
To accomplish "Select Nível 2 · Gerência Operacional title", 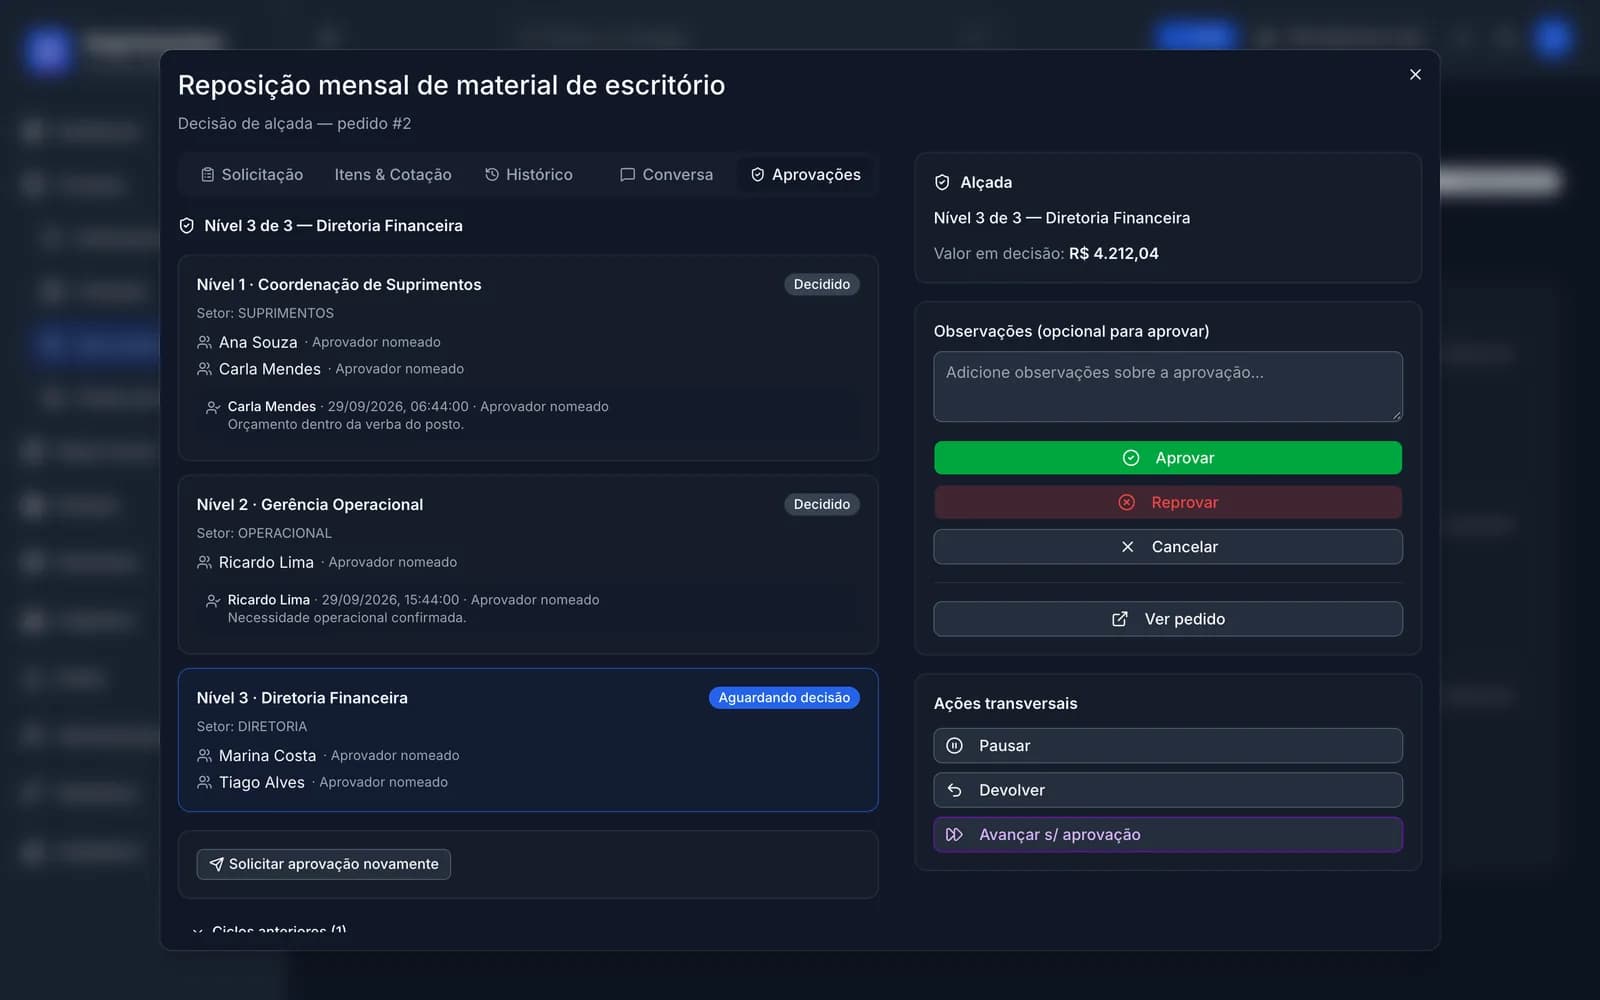I will 310,505.
